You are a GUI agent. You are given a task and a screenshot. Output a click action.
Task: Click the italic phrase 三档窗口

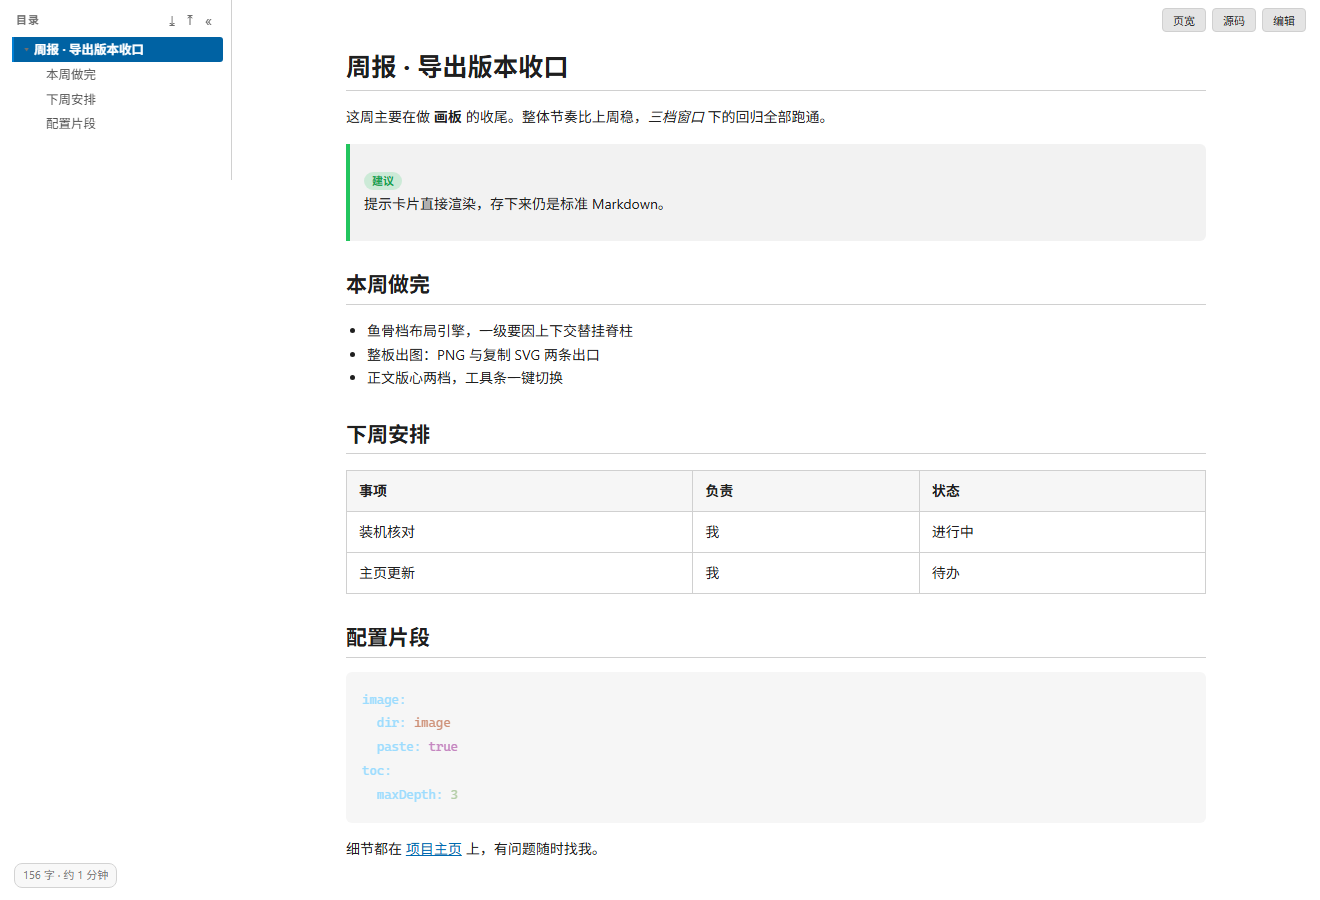click(677, 117)
